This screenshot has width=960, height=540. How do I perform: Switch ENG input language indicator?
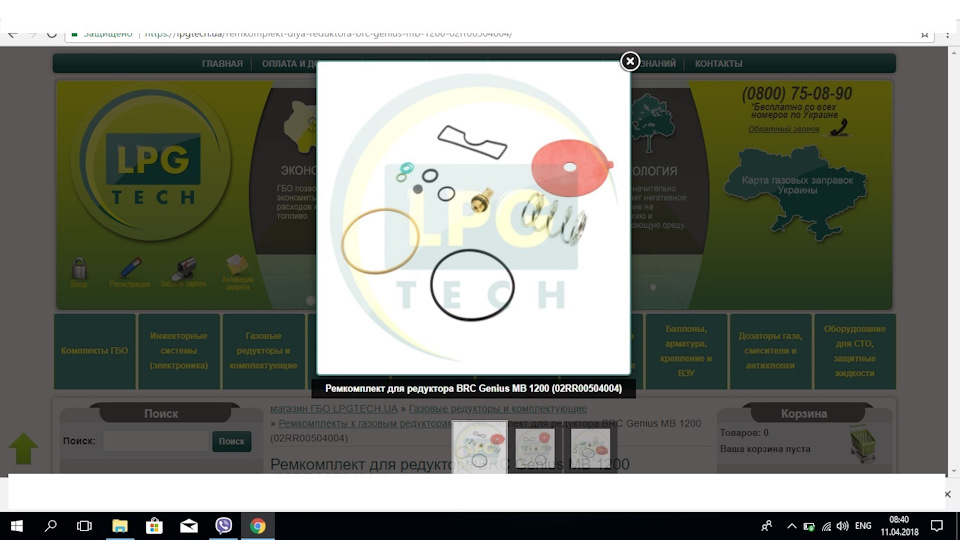[x=863, y=526]
